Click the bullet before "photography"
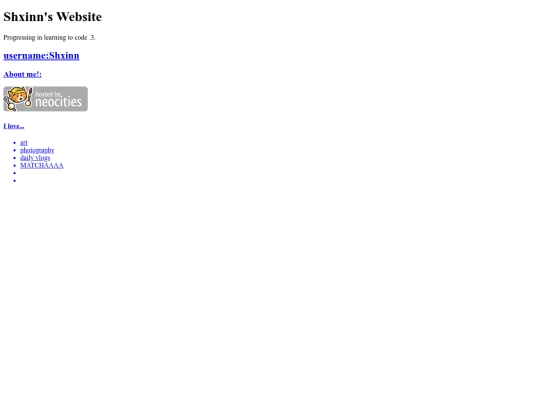 point(15,150)
